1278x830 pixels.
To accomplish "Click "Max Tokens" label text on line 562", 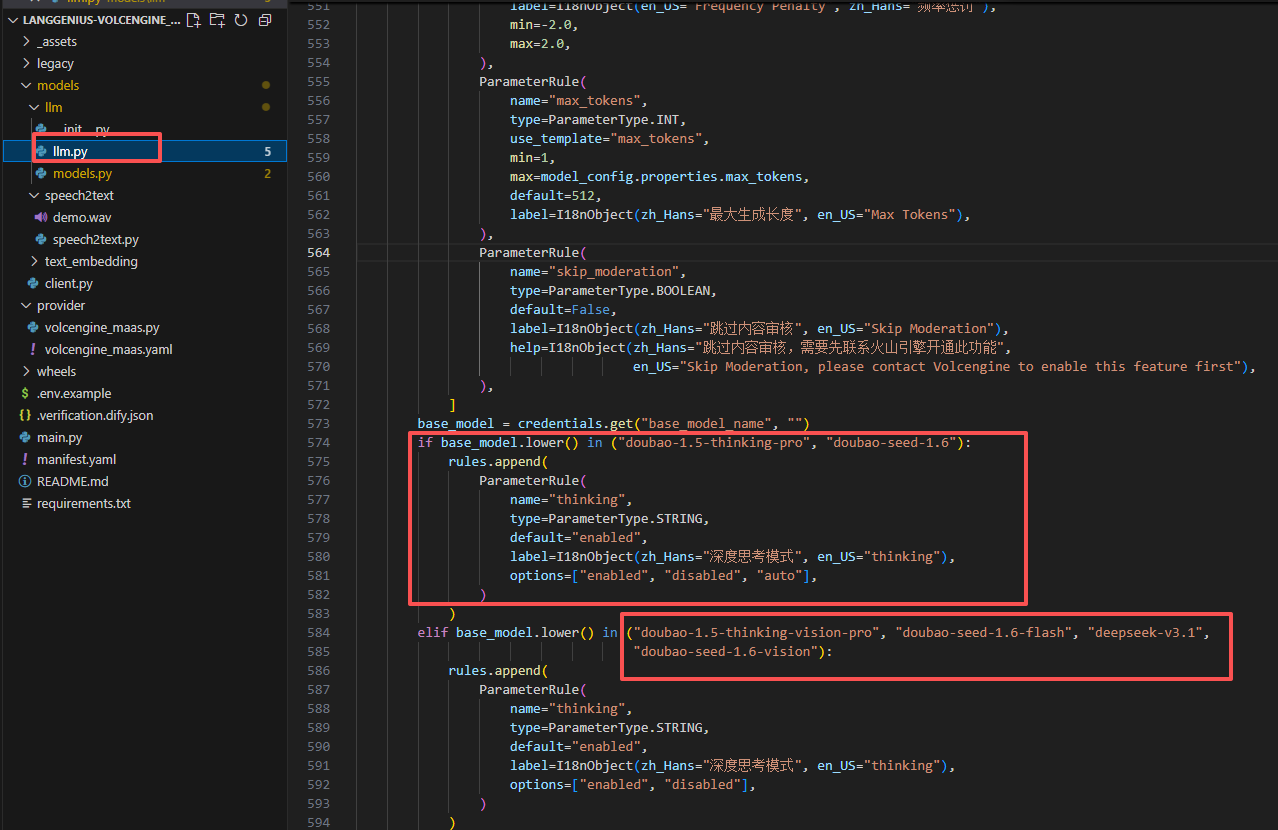I will [909, 214].
